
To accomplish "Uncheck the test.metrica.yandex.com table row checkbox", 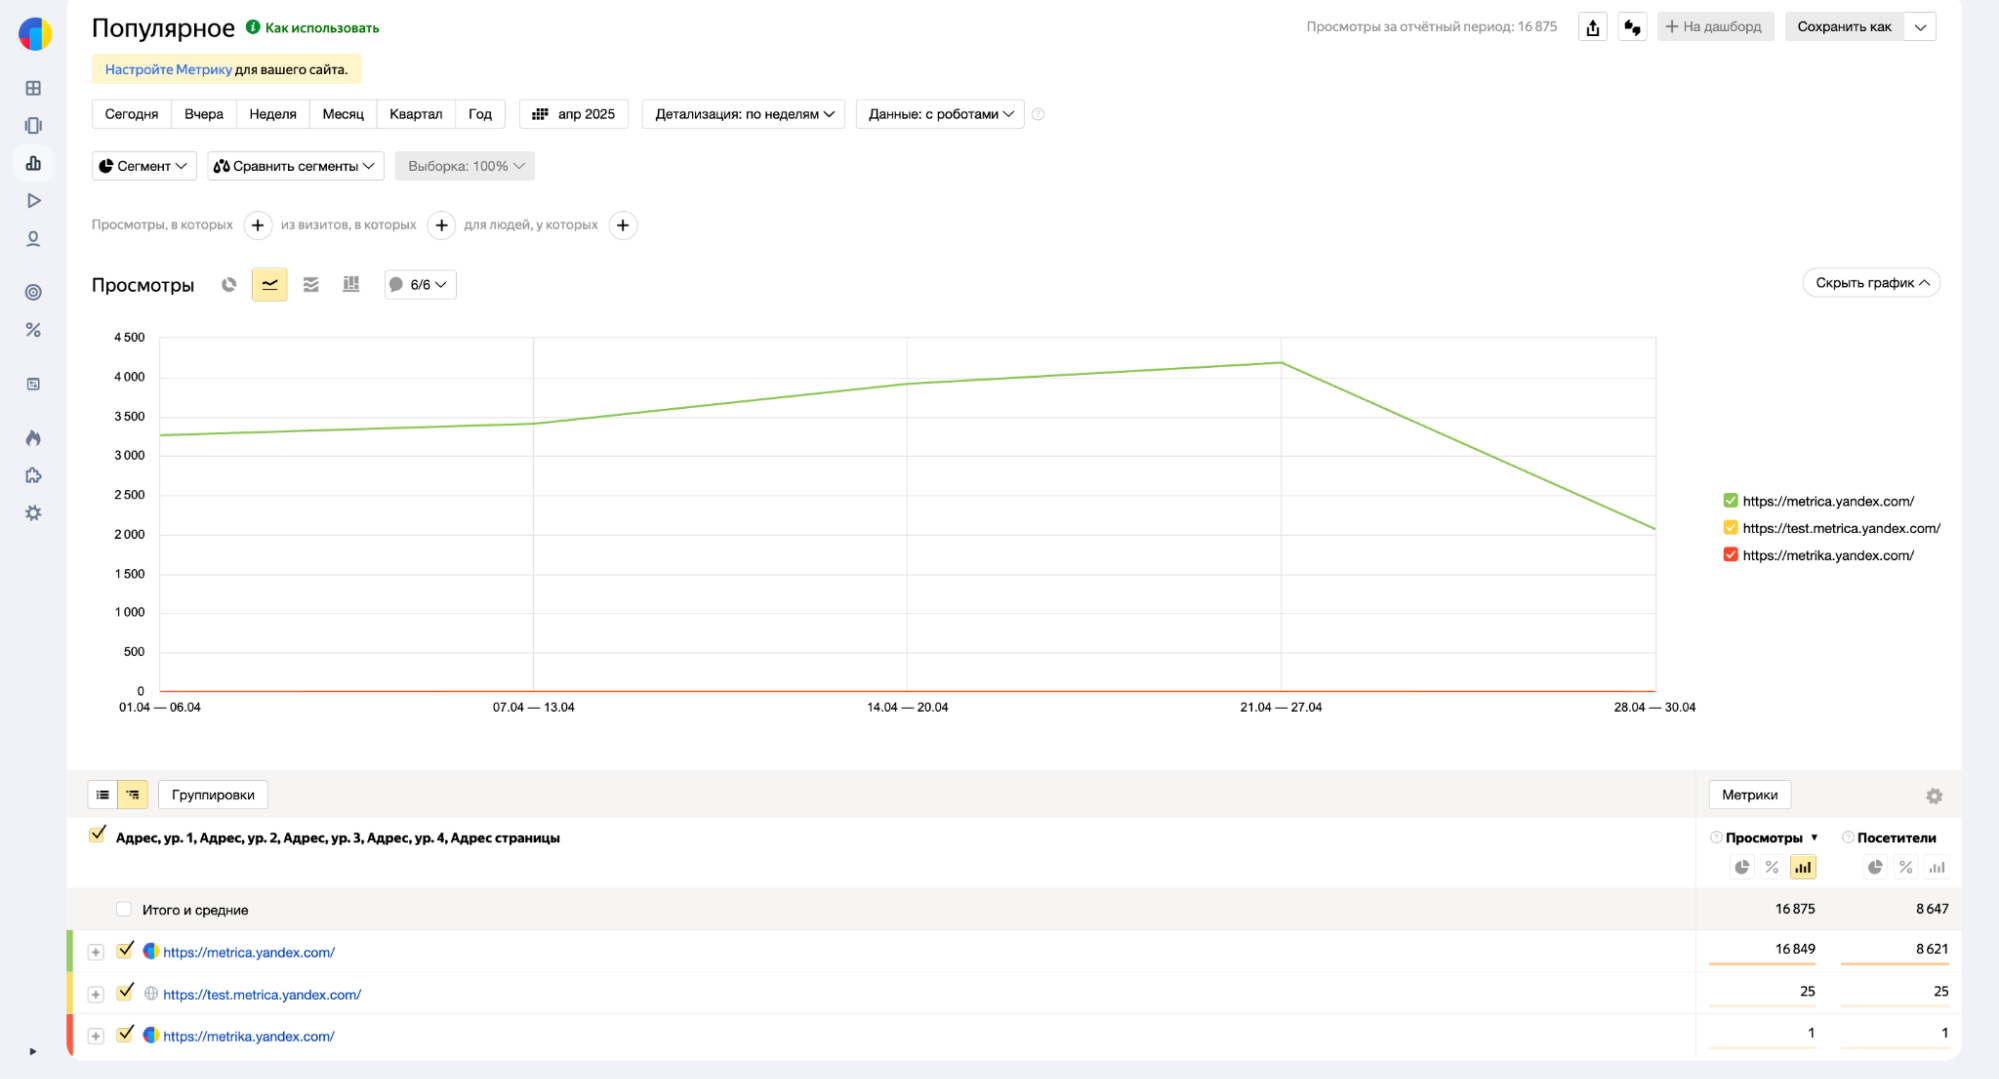I will [125, 992].
